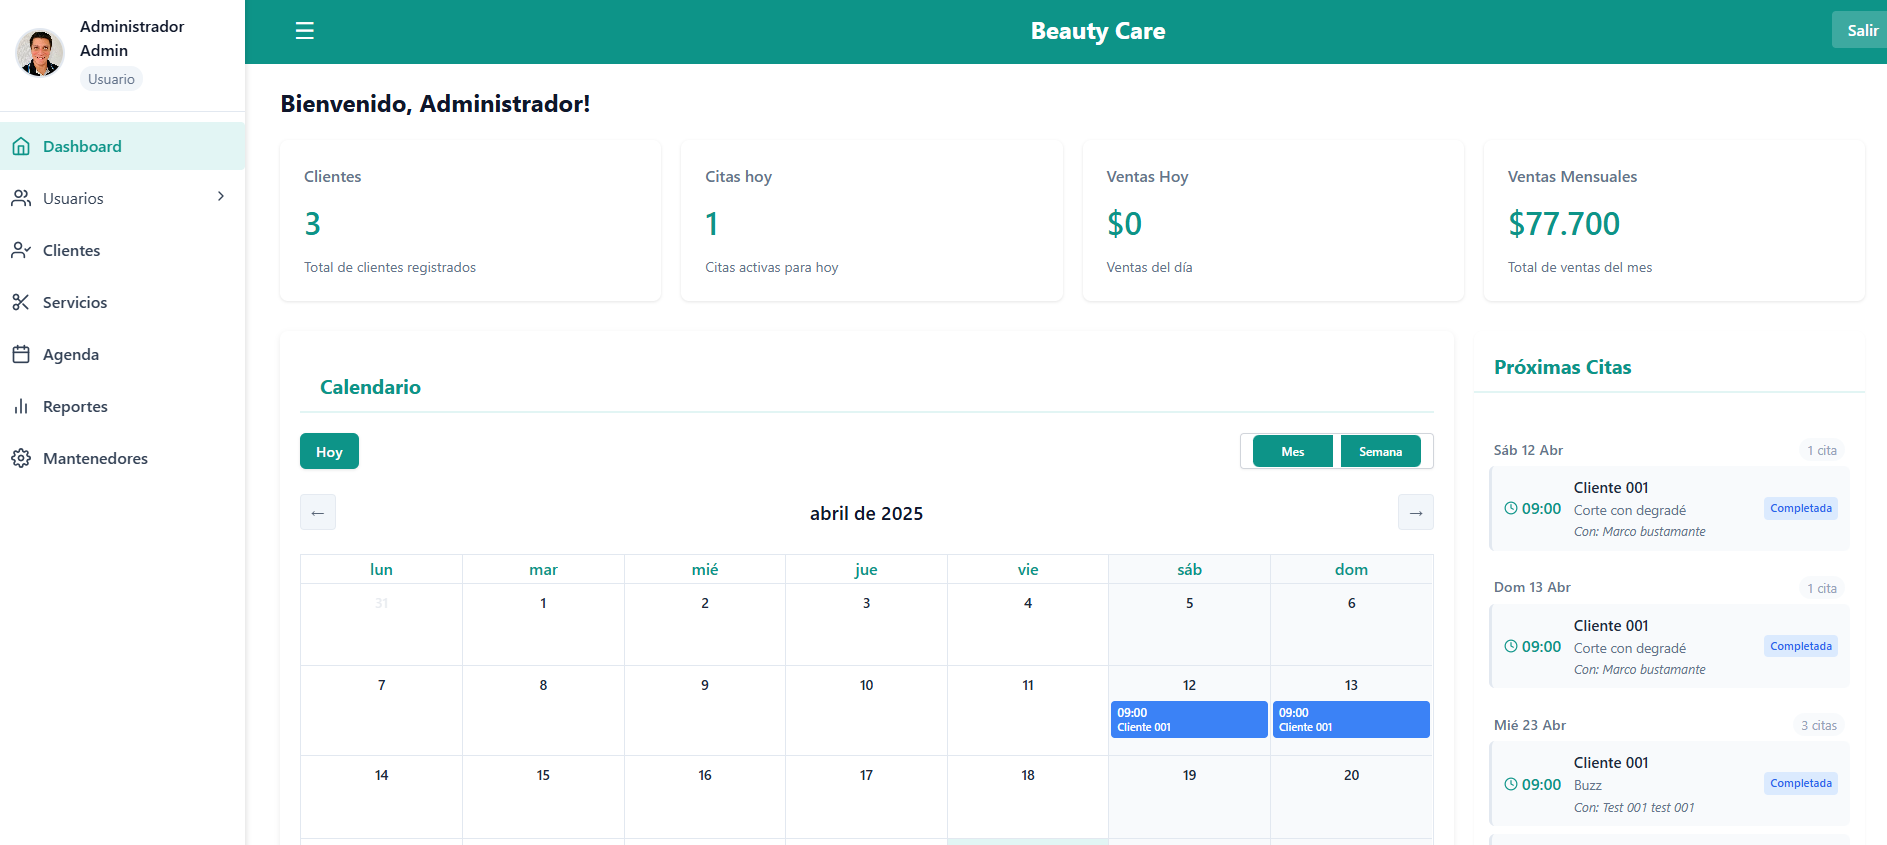Open Agenda in the sidebar
Screen dimensions: 1887x845
point(122,354)
